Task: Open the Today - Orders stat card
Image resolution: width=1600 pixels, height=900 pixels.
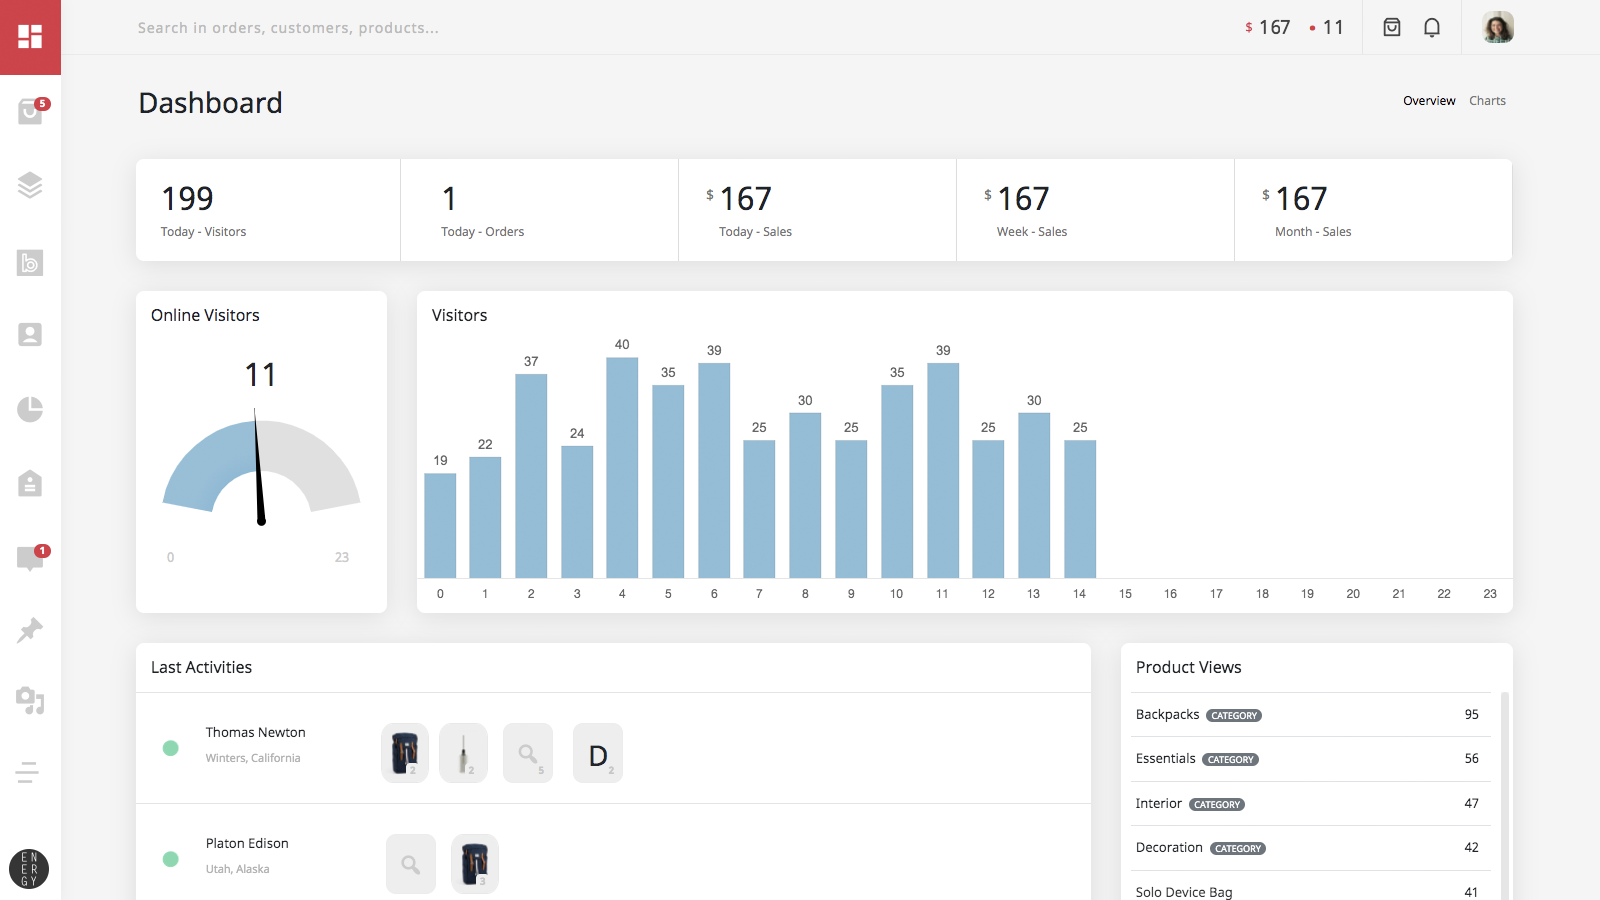Action: click(x=540, y=210)
